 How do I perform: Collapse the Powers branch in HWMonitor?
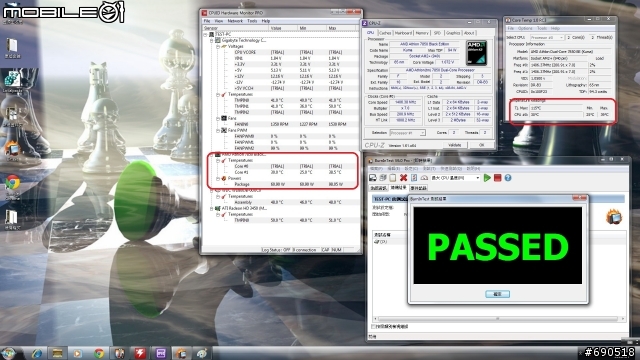[x=218, y=178]
